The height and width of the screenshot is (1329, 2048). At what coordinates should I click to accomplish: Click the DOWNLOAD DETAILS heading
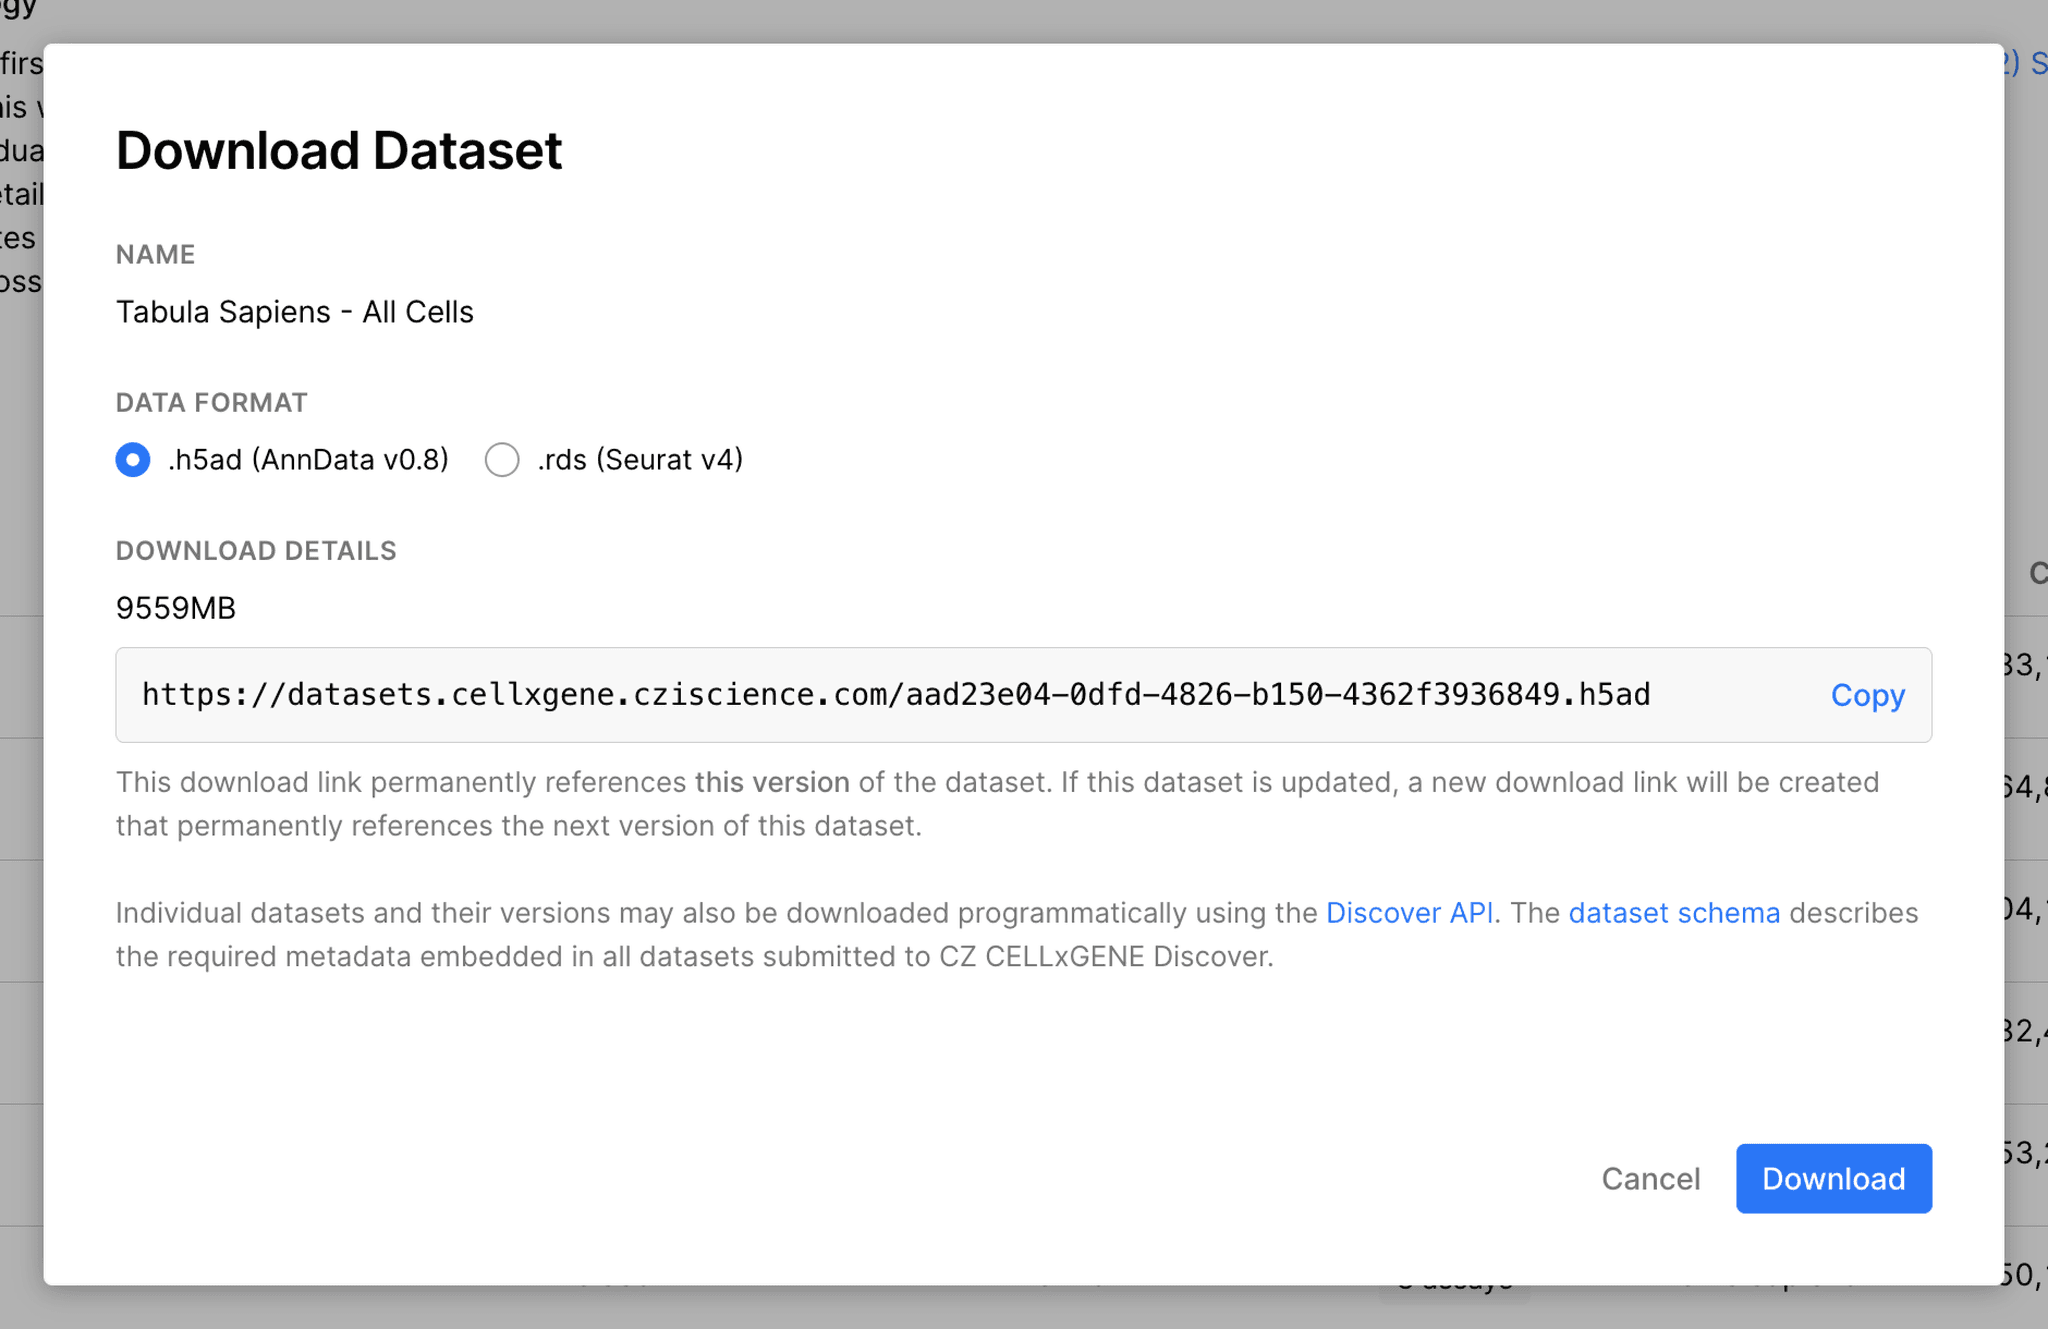(256, 550)
